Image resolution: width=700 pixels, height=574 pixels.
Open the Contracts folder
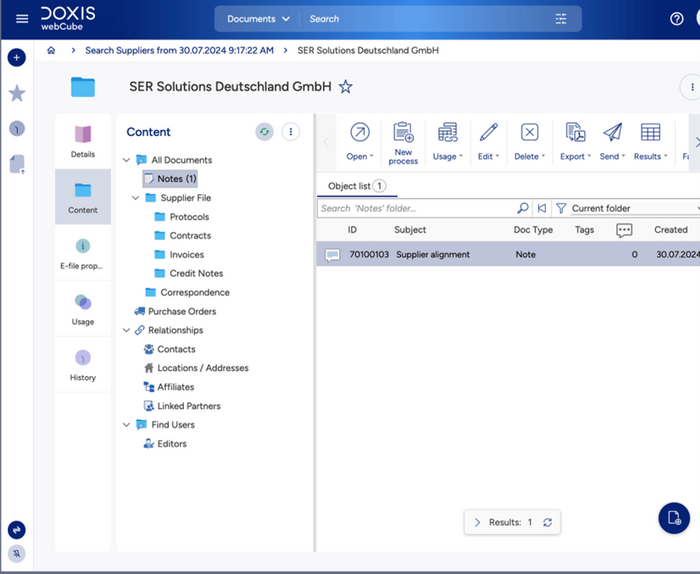click(x=183, y=236)
